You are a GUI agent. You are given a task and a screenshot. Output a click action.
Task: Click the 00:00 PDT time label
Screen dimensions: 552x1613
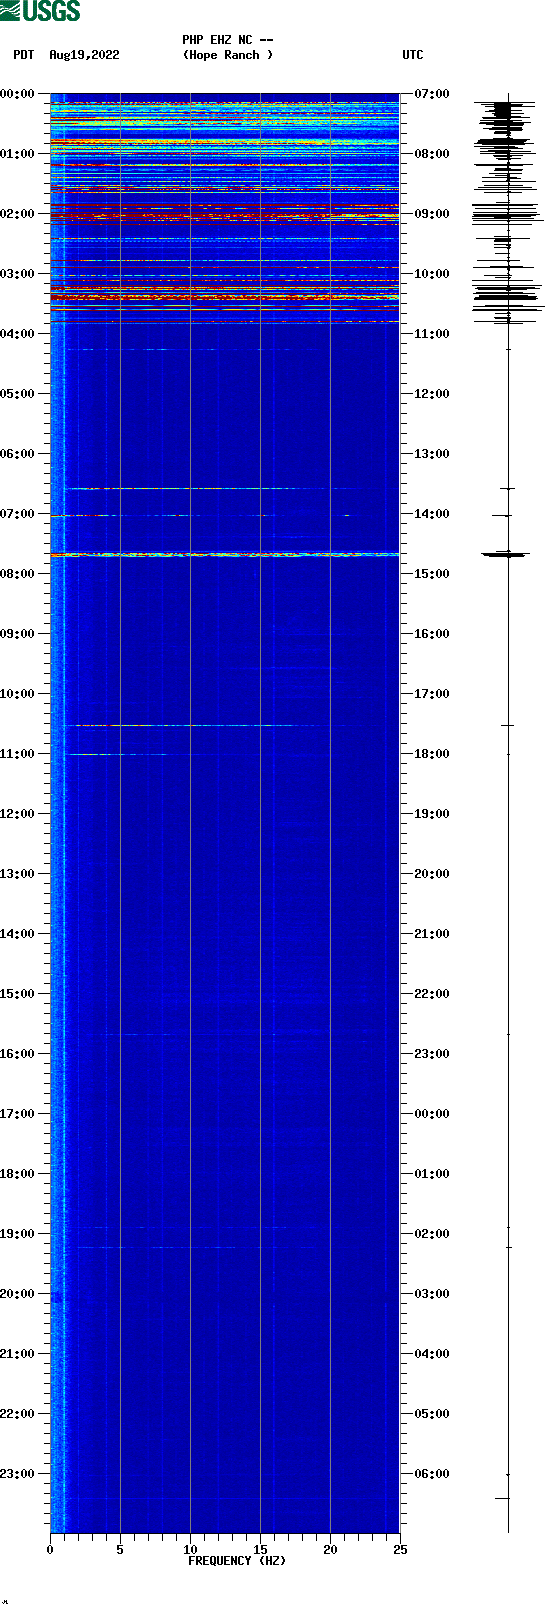point(17,94)
